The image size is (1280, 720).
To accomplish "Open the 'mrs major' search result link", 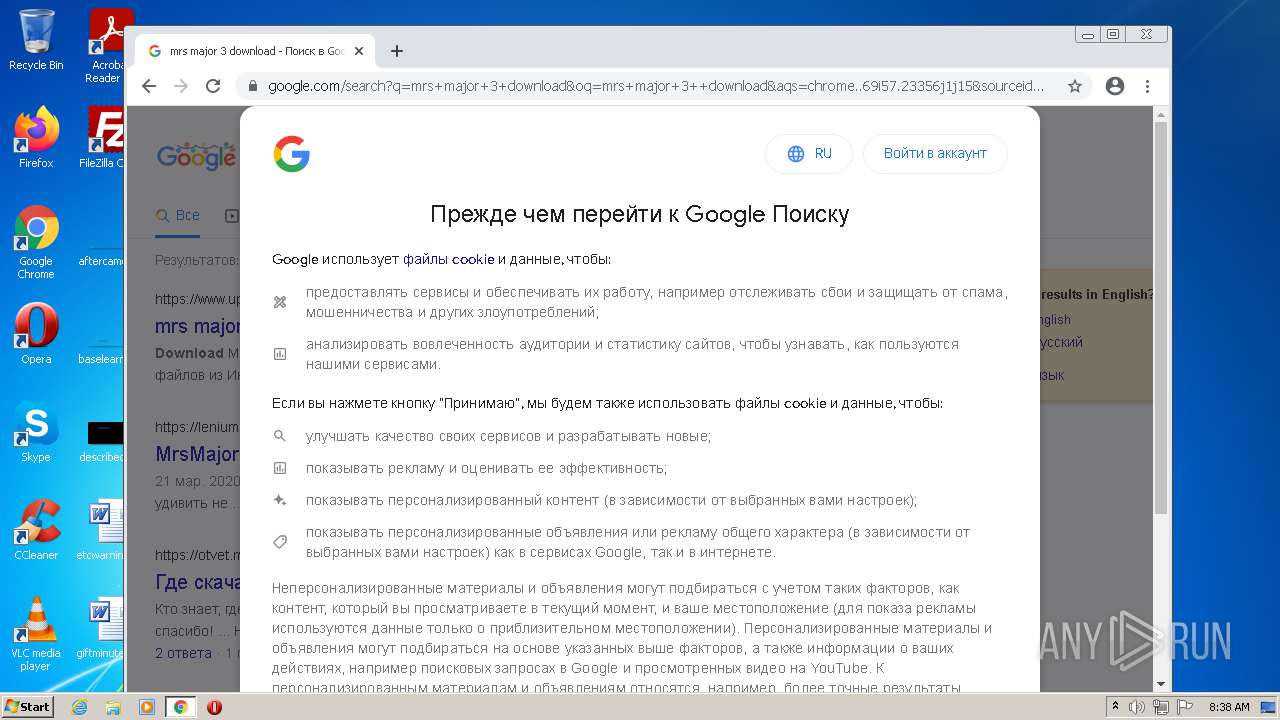I will pyautogui.click(x=198, y=326).
